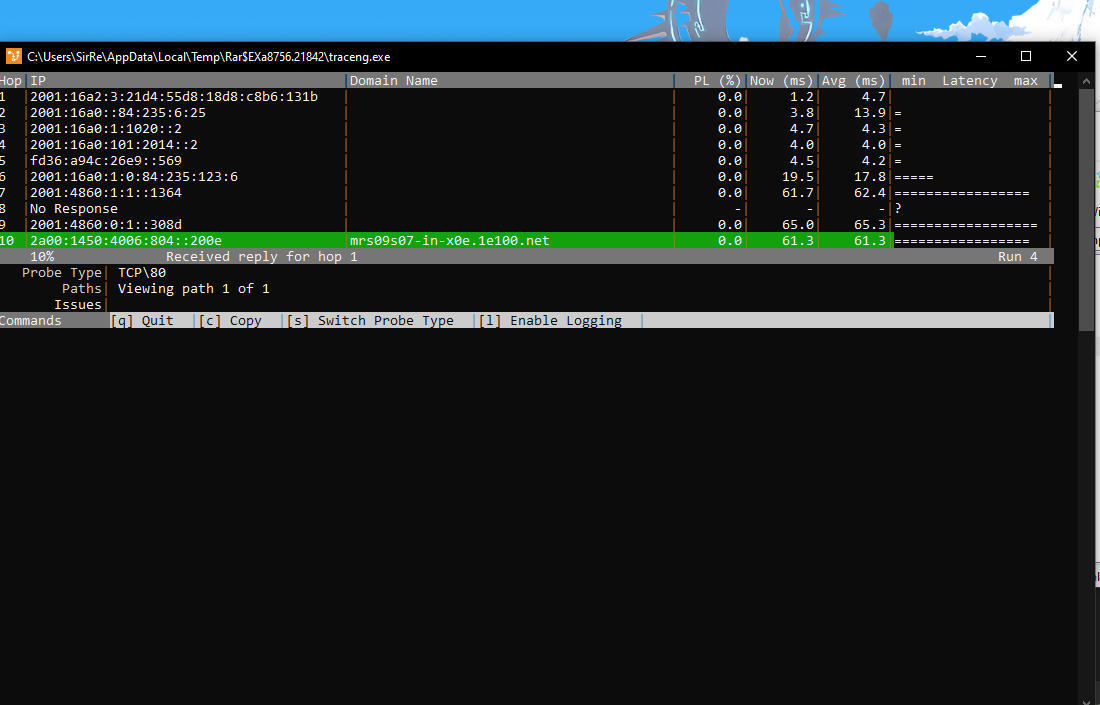This screenshot has height=705, width=1100.
Task: Click the Domain Name column header
Action: click(392, 80)
